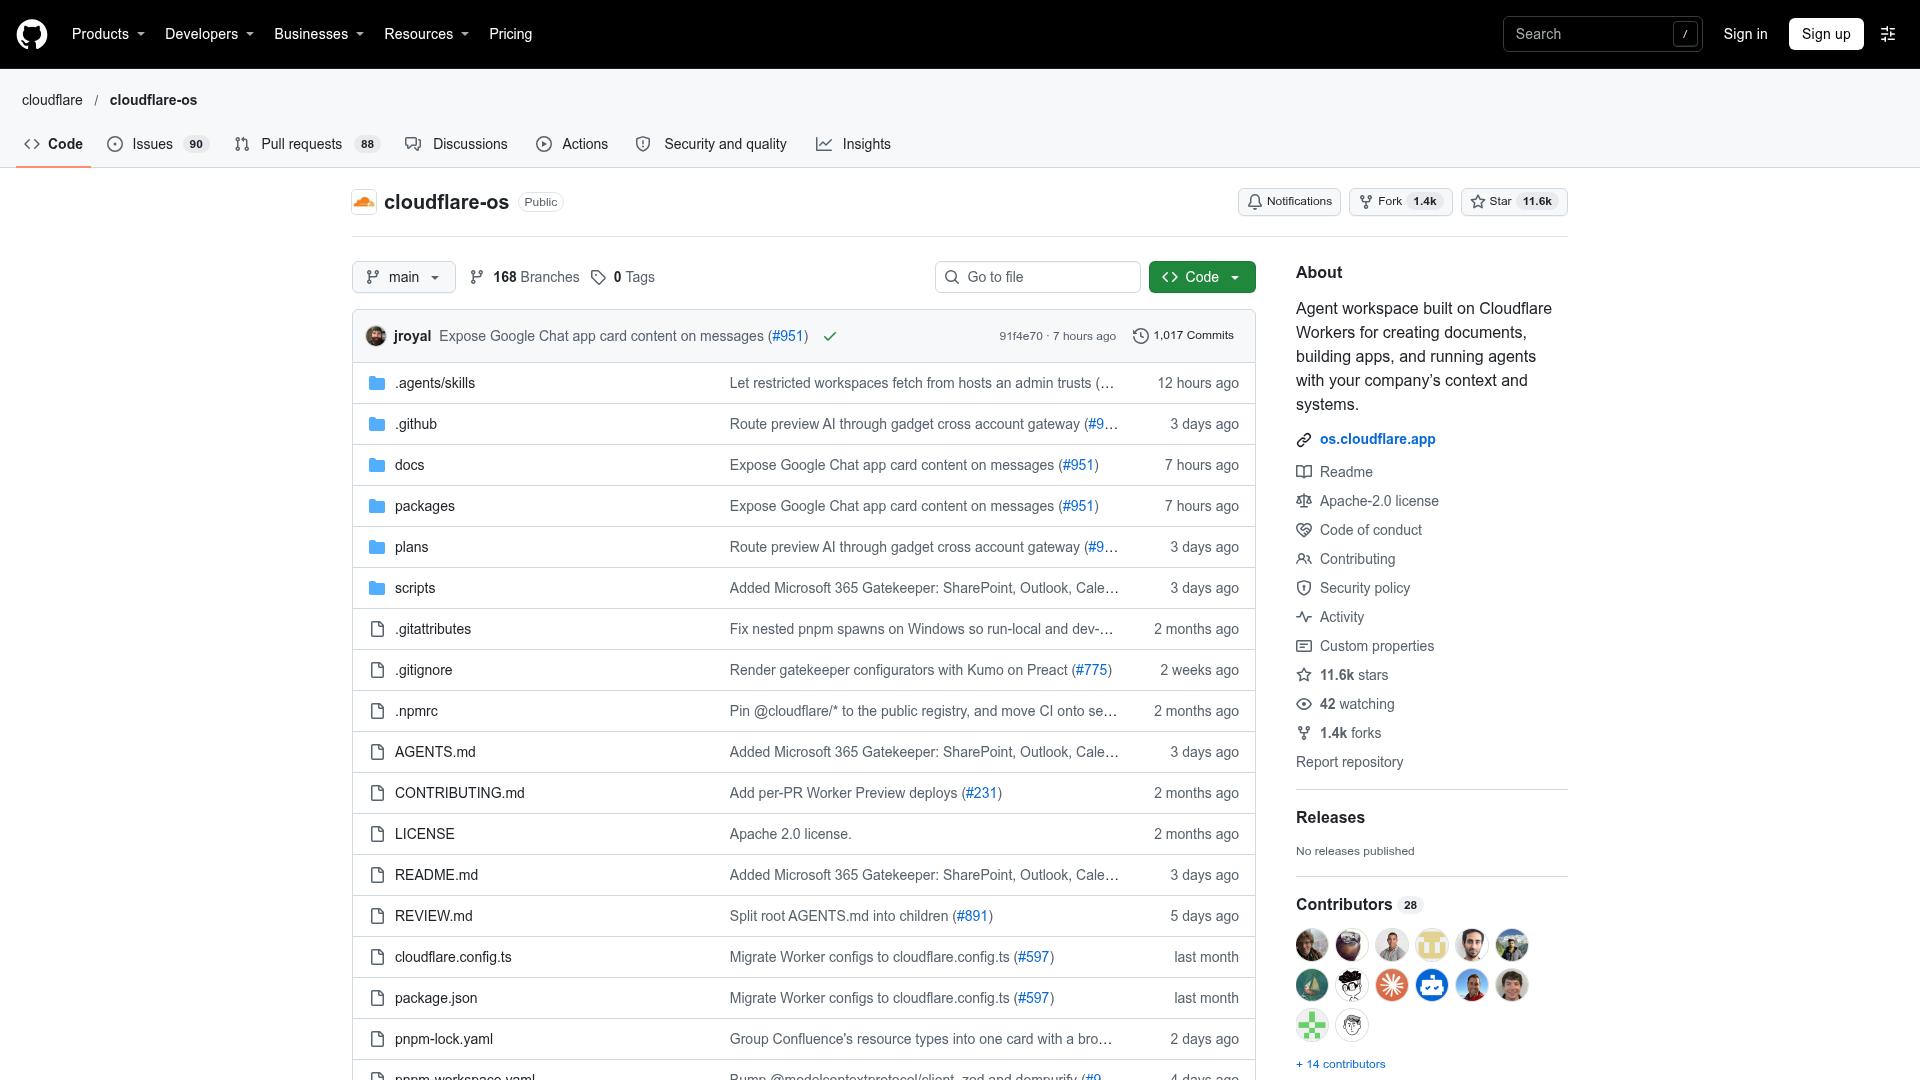This screenshot has height=1080, width=1920.
Task: Click the green check status icon
Action: point(830,336)
